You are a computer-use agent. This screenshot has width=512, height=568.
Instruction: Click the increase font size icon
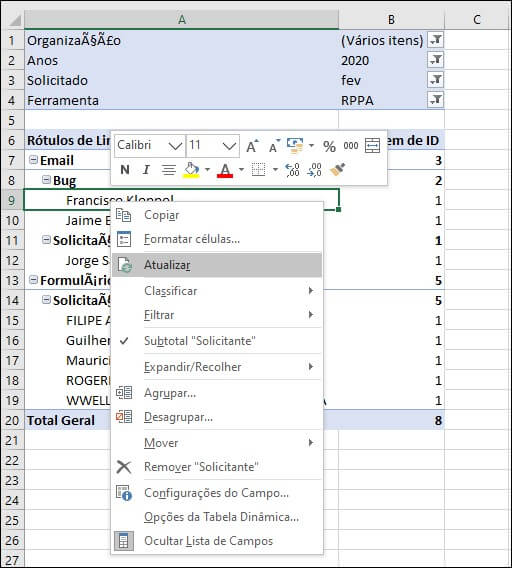coord(252,146)
